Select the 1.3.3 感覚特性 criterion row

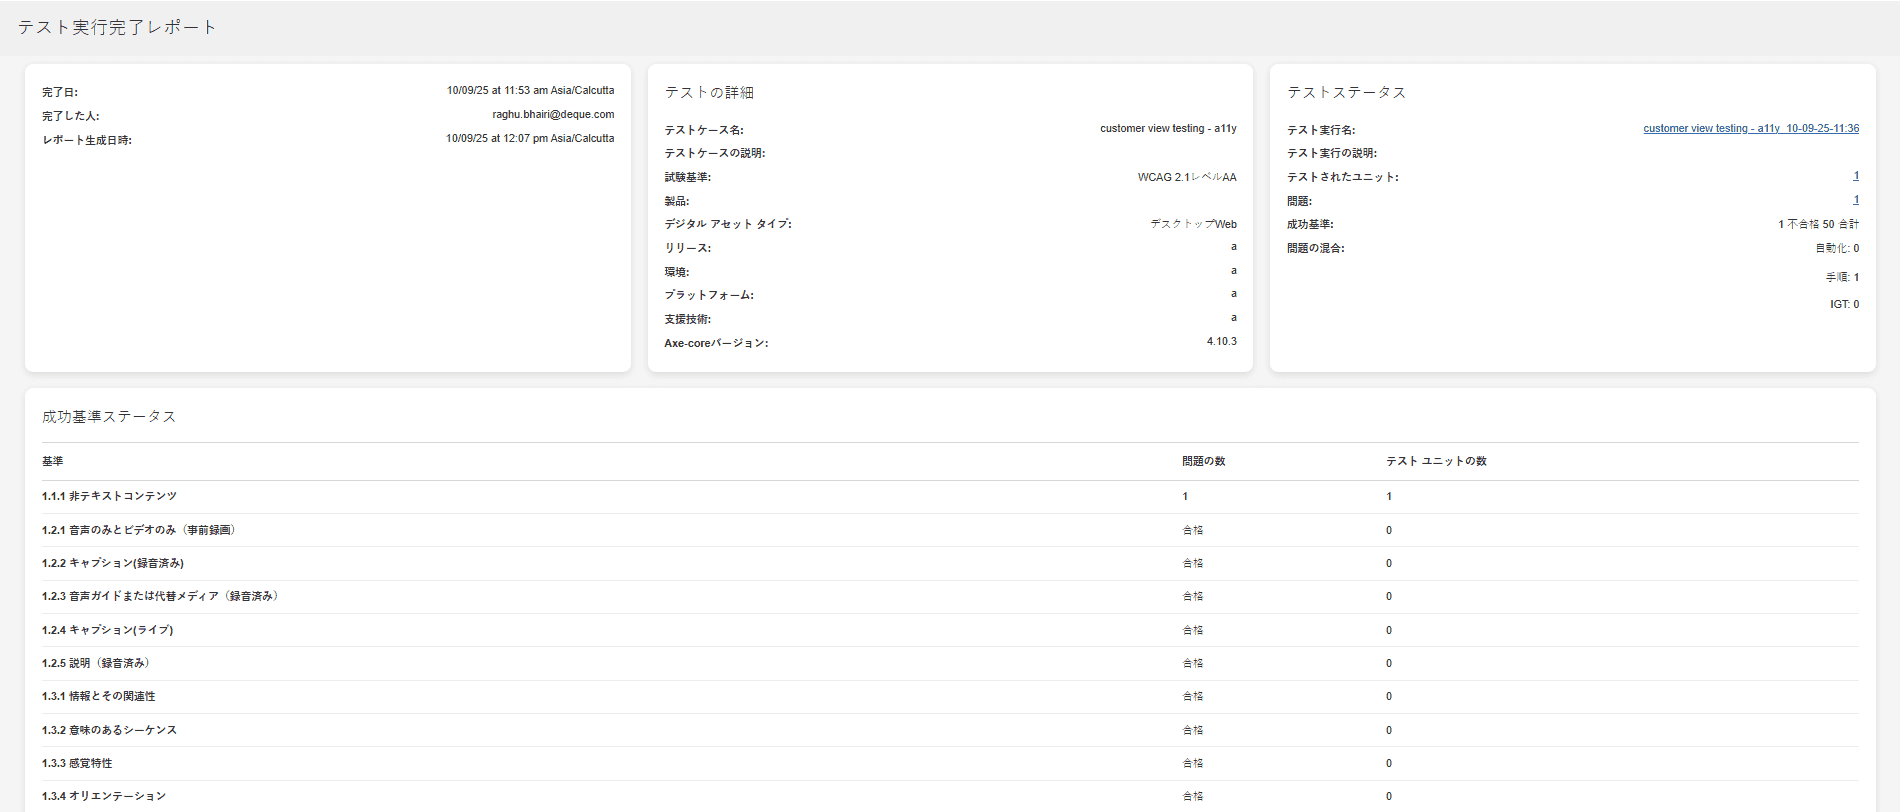click(x=77, y=763)
